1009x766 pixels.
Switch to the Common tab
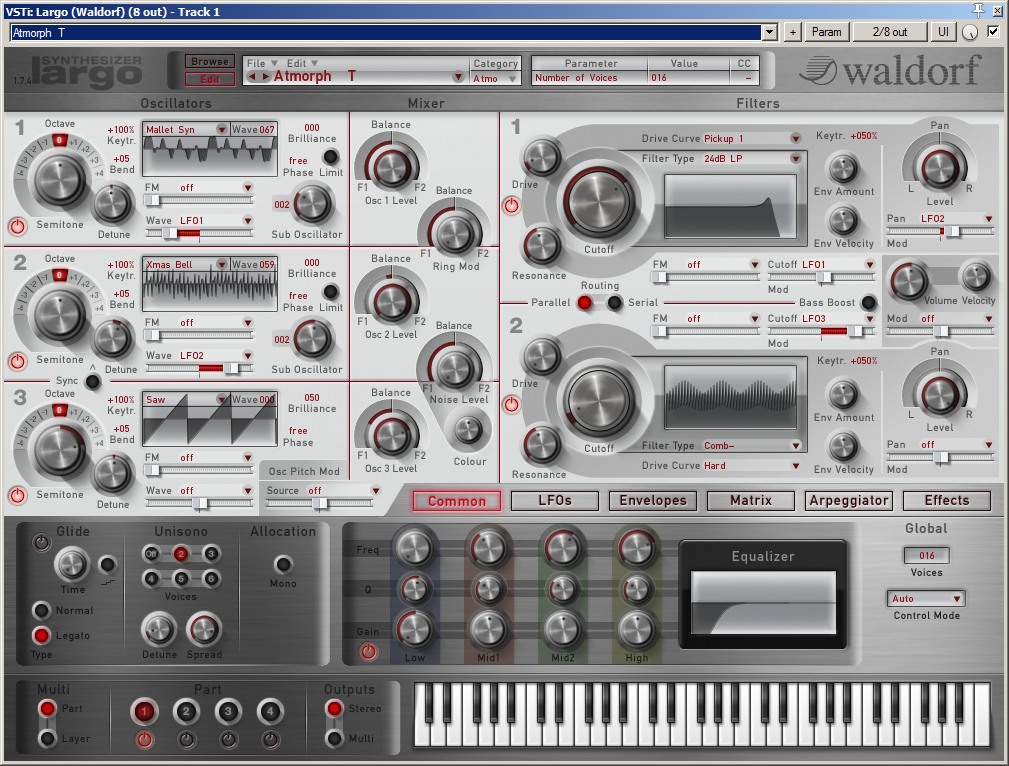point(457,501)
